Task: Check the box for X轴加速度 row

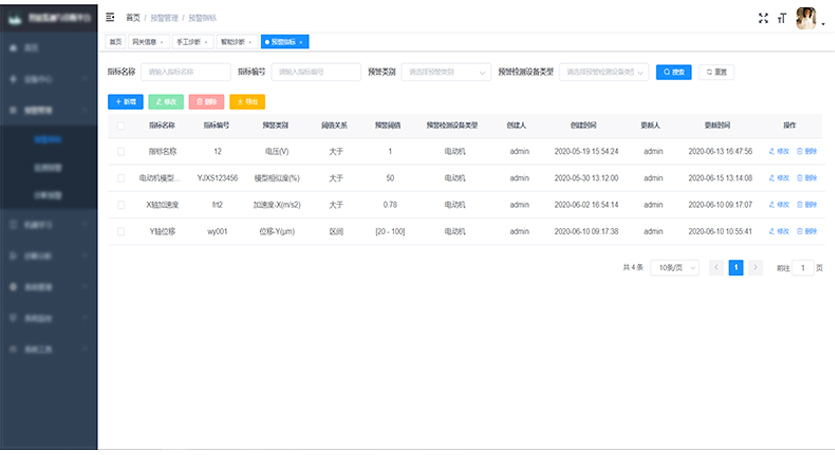Action: click(x=121, y=205)
